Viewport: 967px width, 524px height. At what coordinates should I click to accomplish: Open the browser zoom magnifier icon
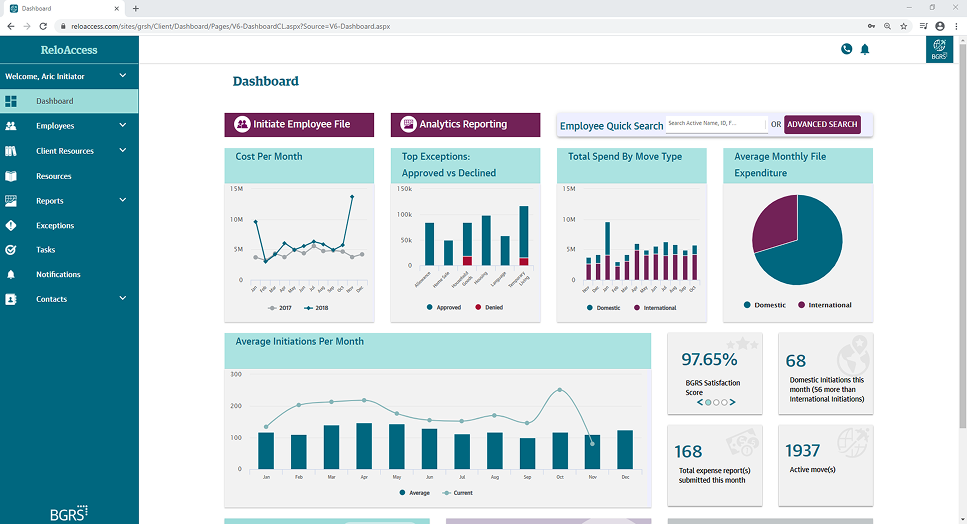click(887, 26)
